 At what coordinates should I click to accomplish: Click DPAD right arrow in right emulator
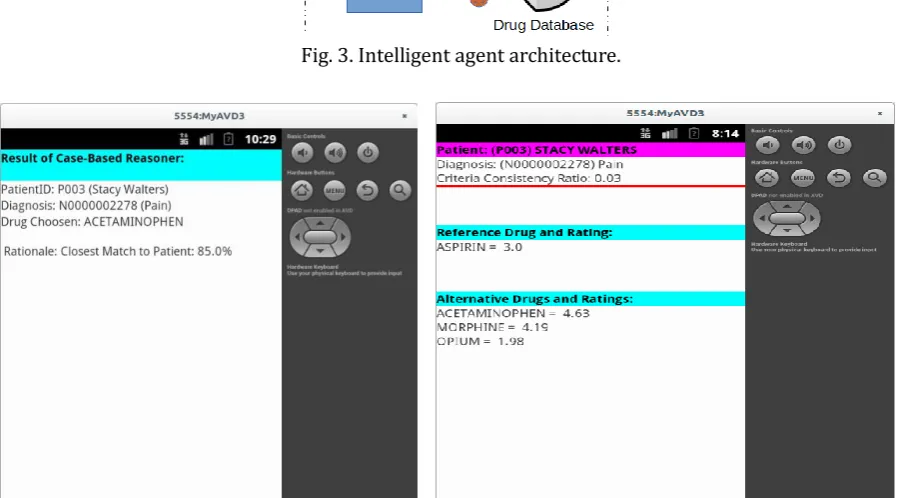click(x=812, y=218)
